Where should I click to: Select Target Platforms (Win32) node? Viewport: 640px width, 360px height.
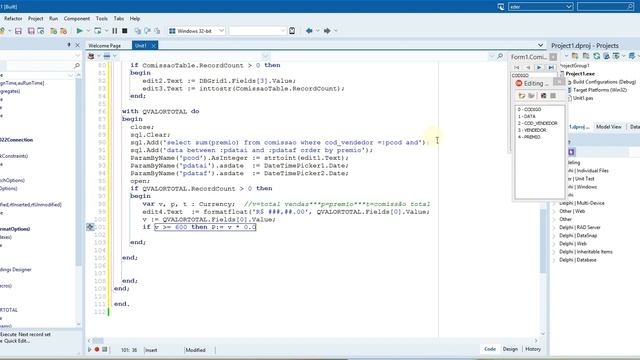point(600,90)
